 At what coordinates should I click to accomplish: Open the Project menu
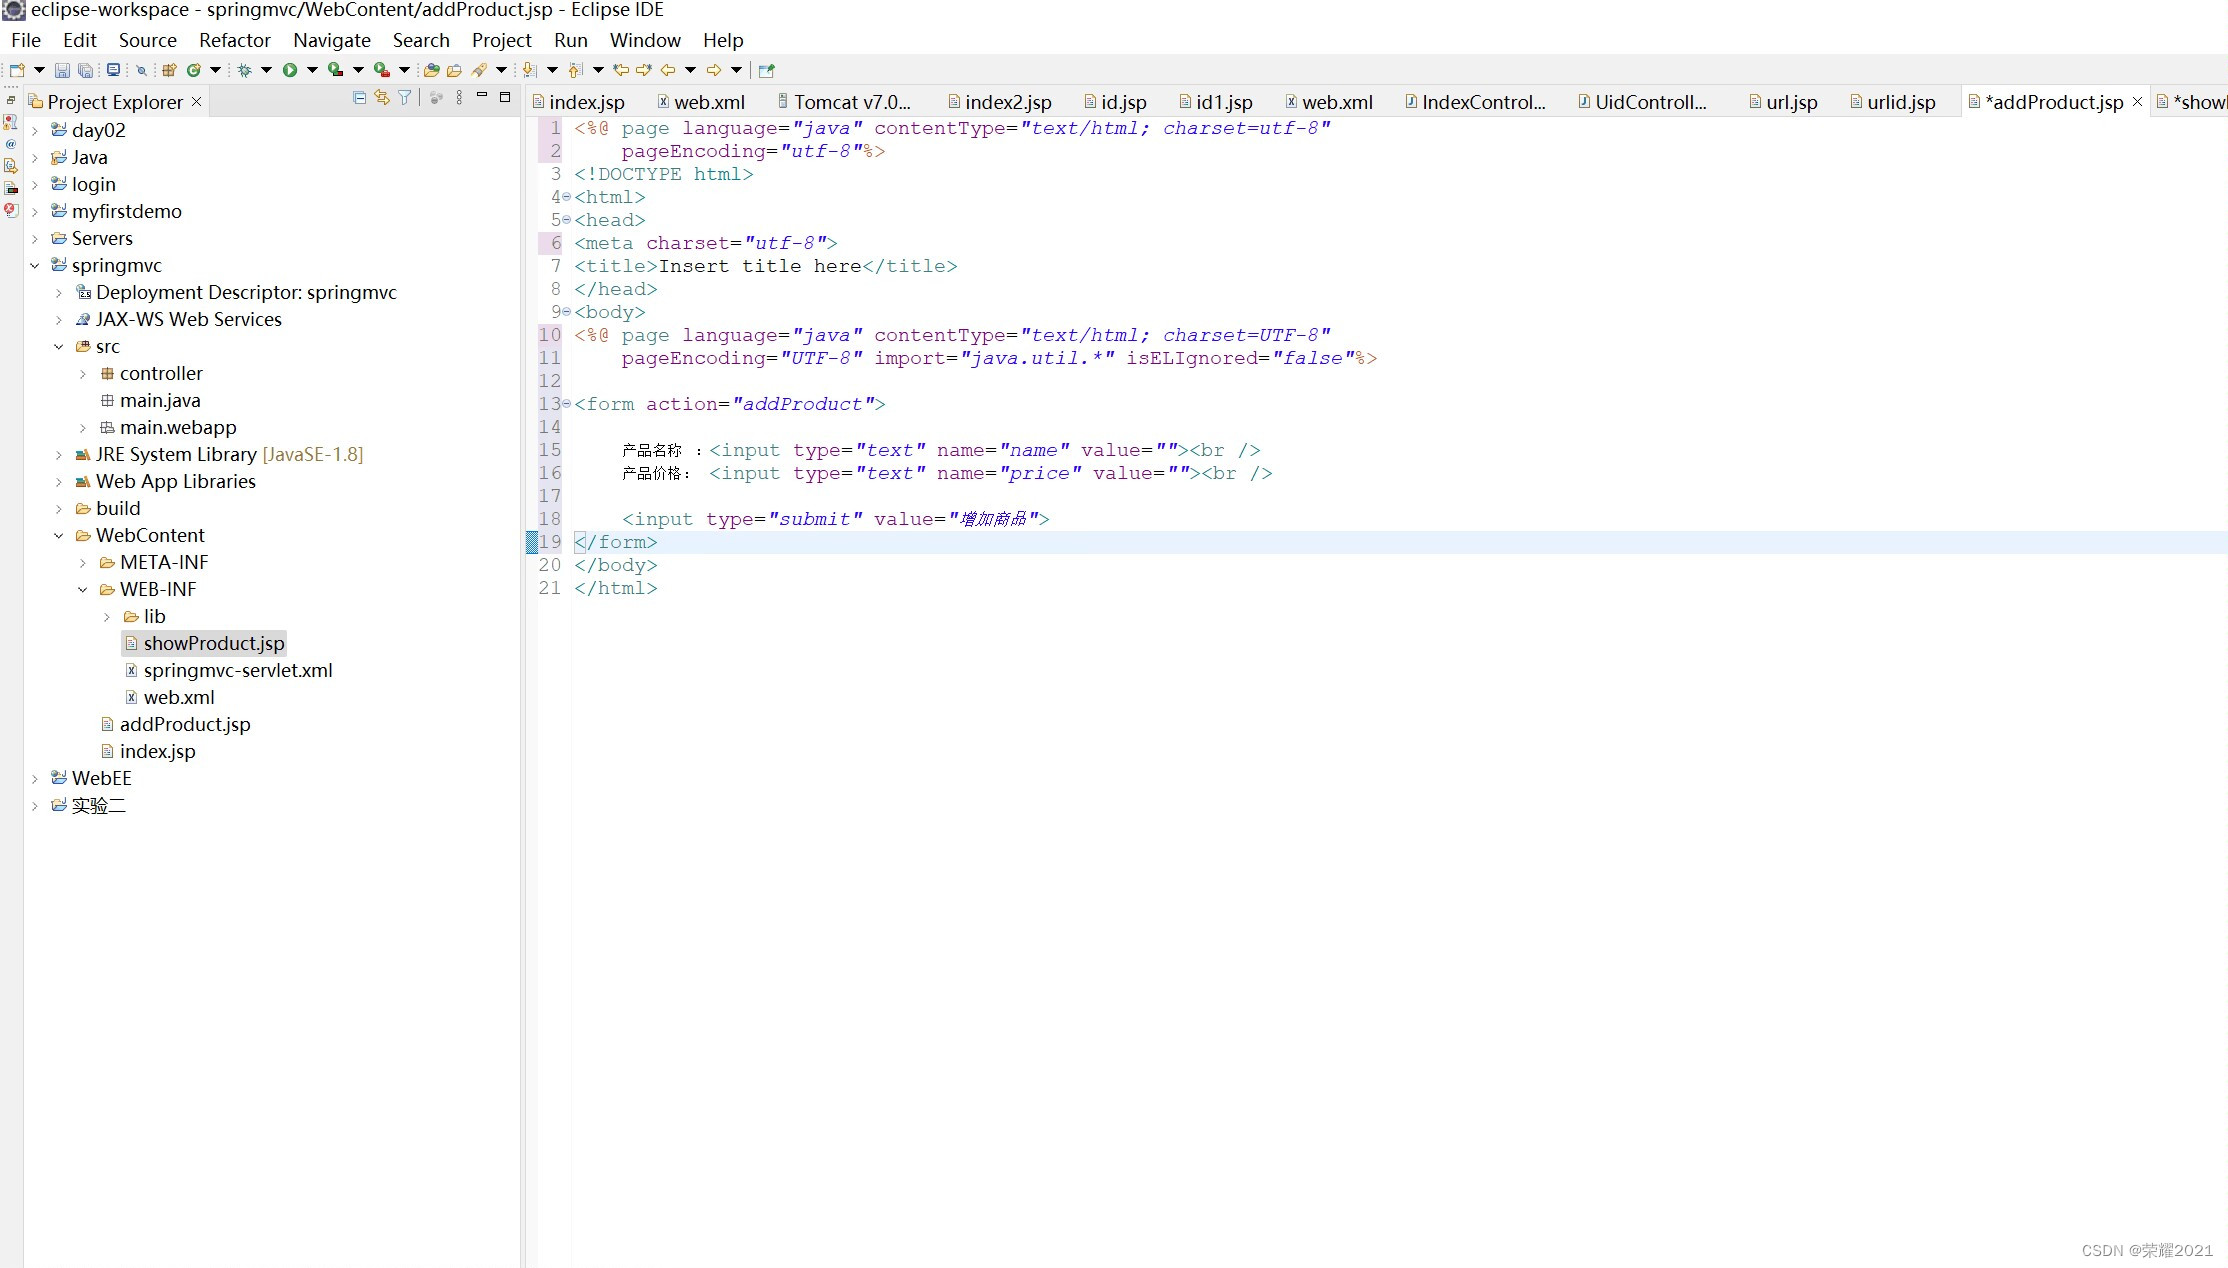pos(502,40)
